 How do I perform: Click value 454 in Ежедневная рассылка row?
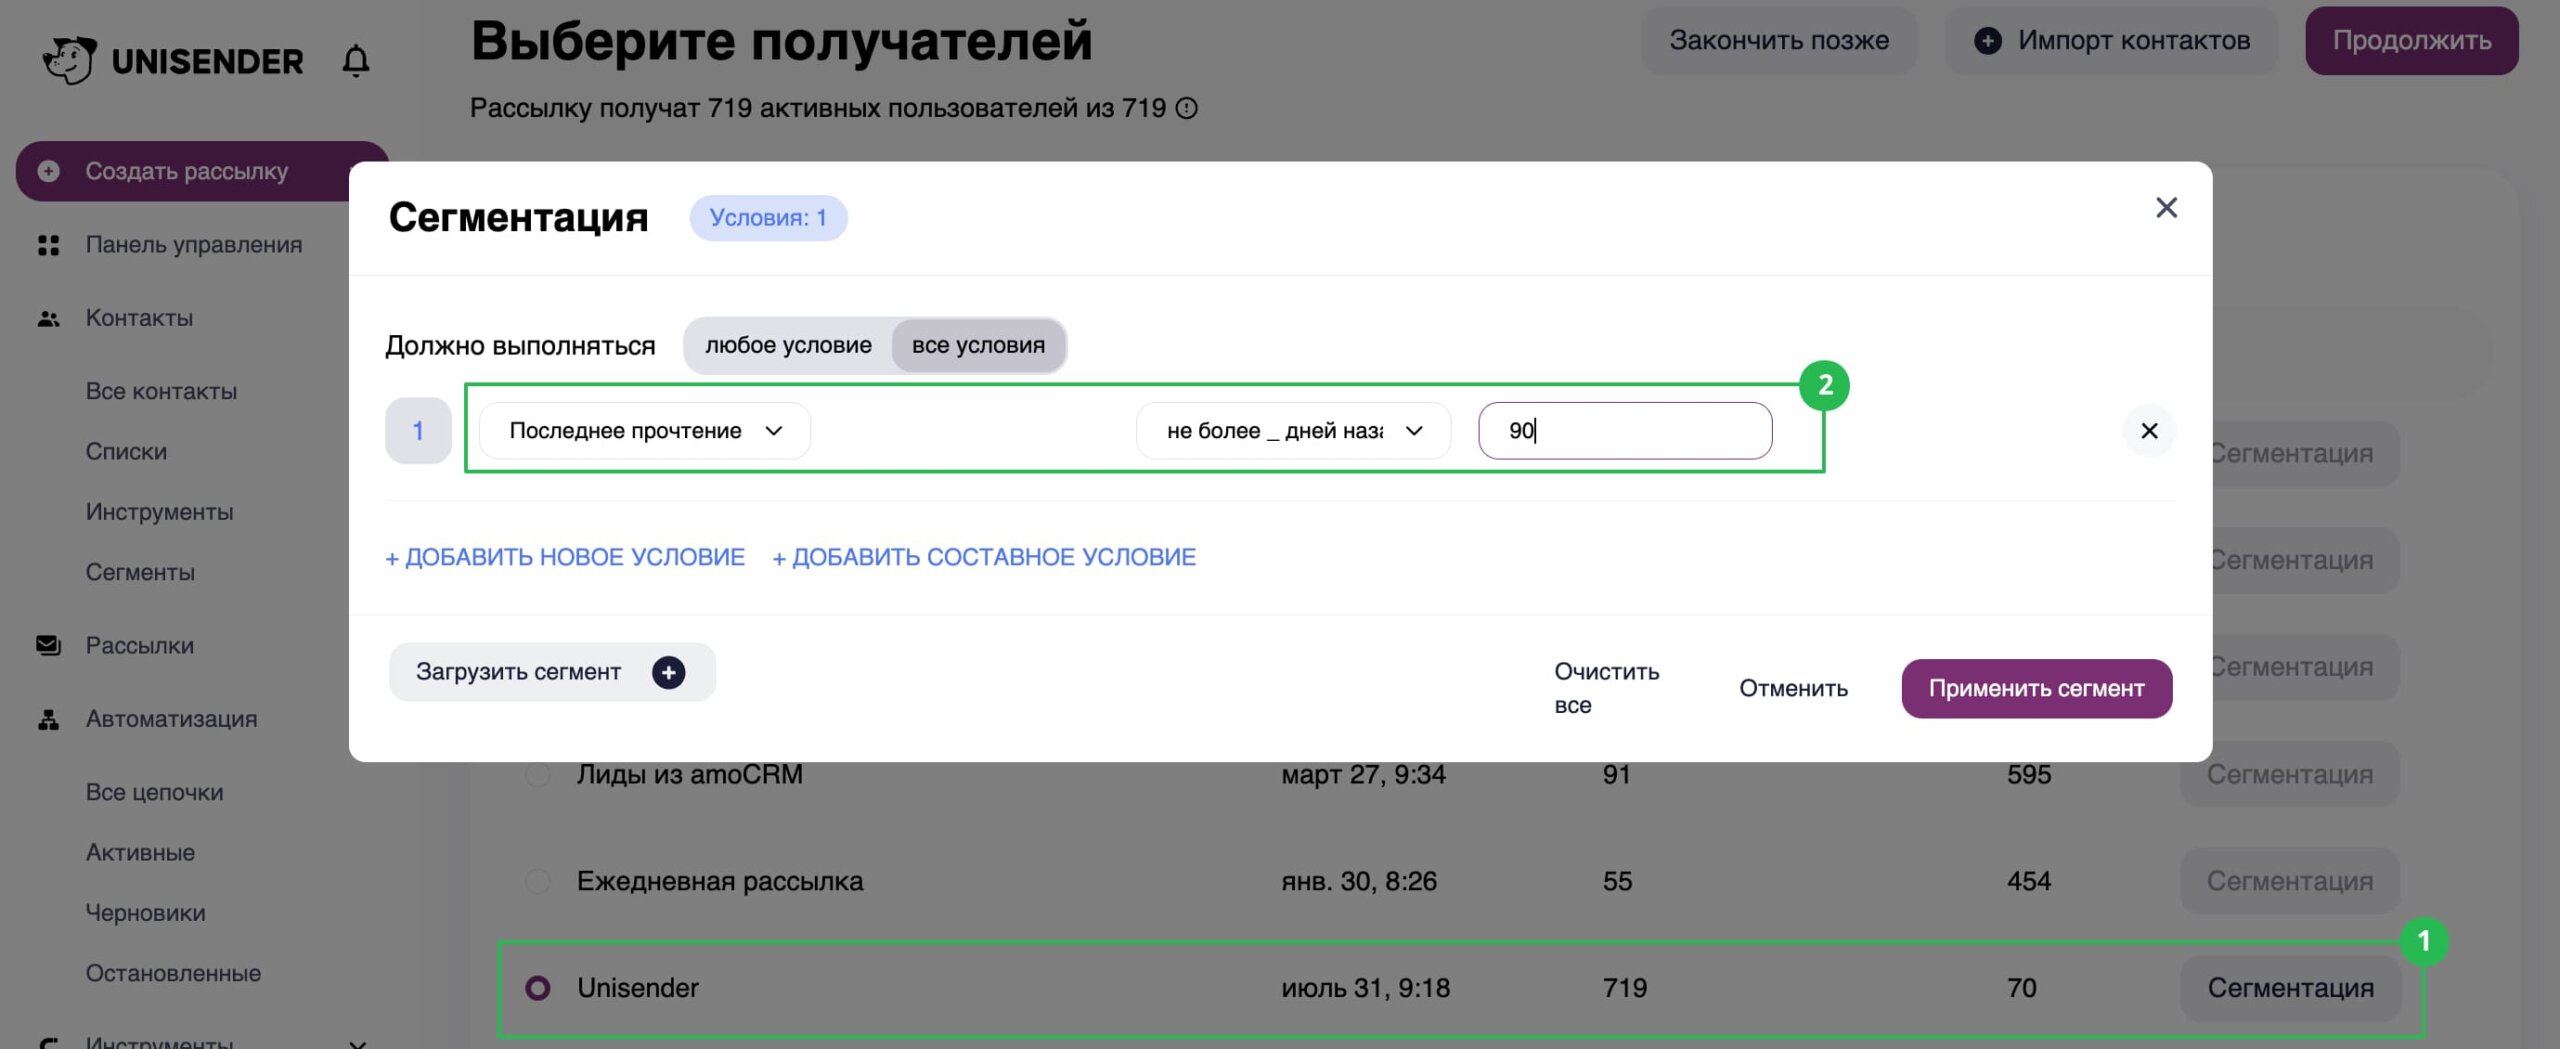(2029, 881)
